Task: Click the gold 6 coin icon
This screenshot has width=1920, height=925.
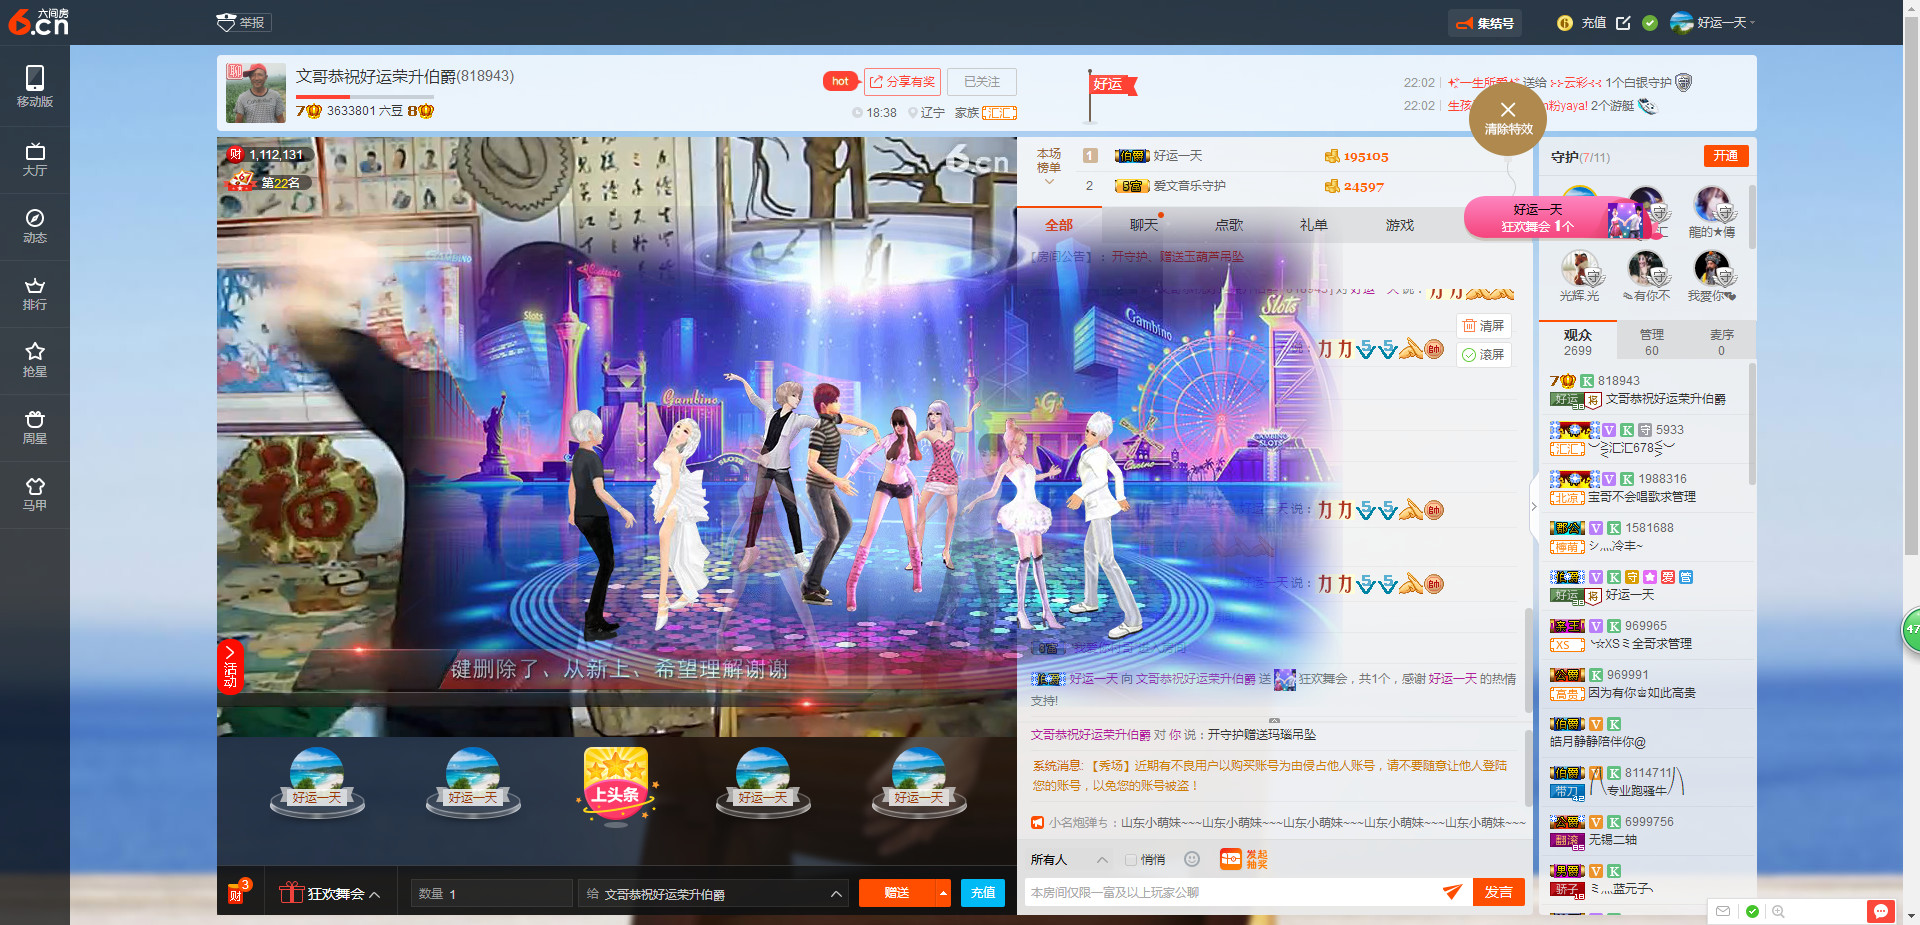Action: coord(1565,23)
